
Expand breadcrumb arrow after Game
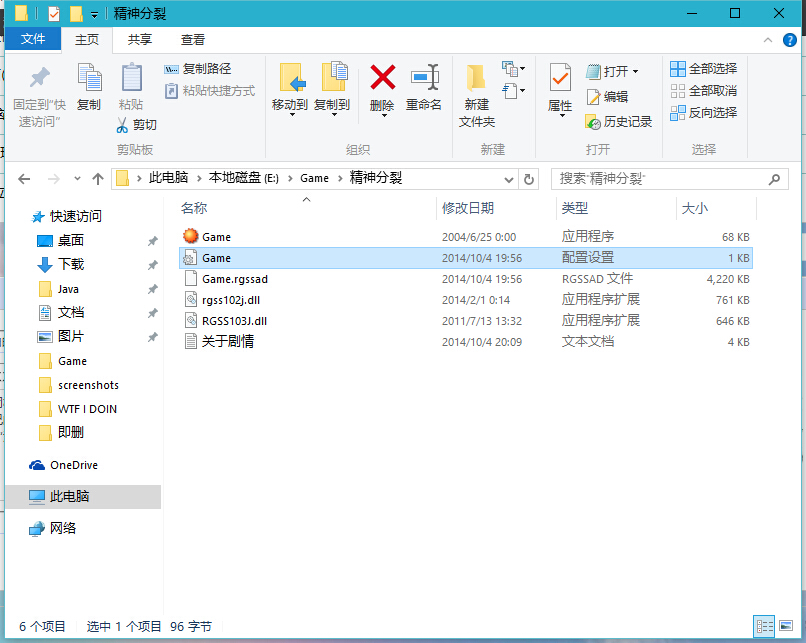340,179
